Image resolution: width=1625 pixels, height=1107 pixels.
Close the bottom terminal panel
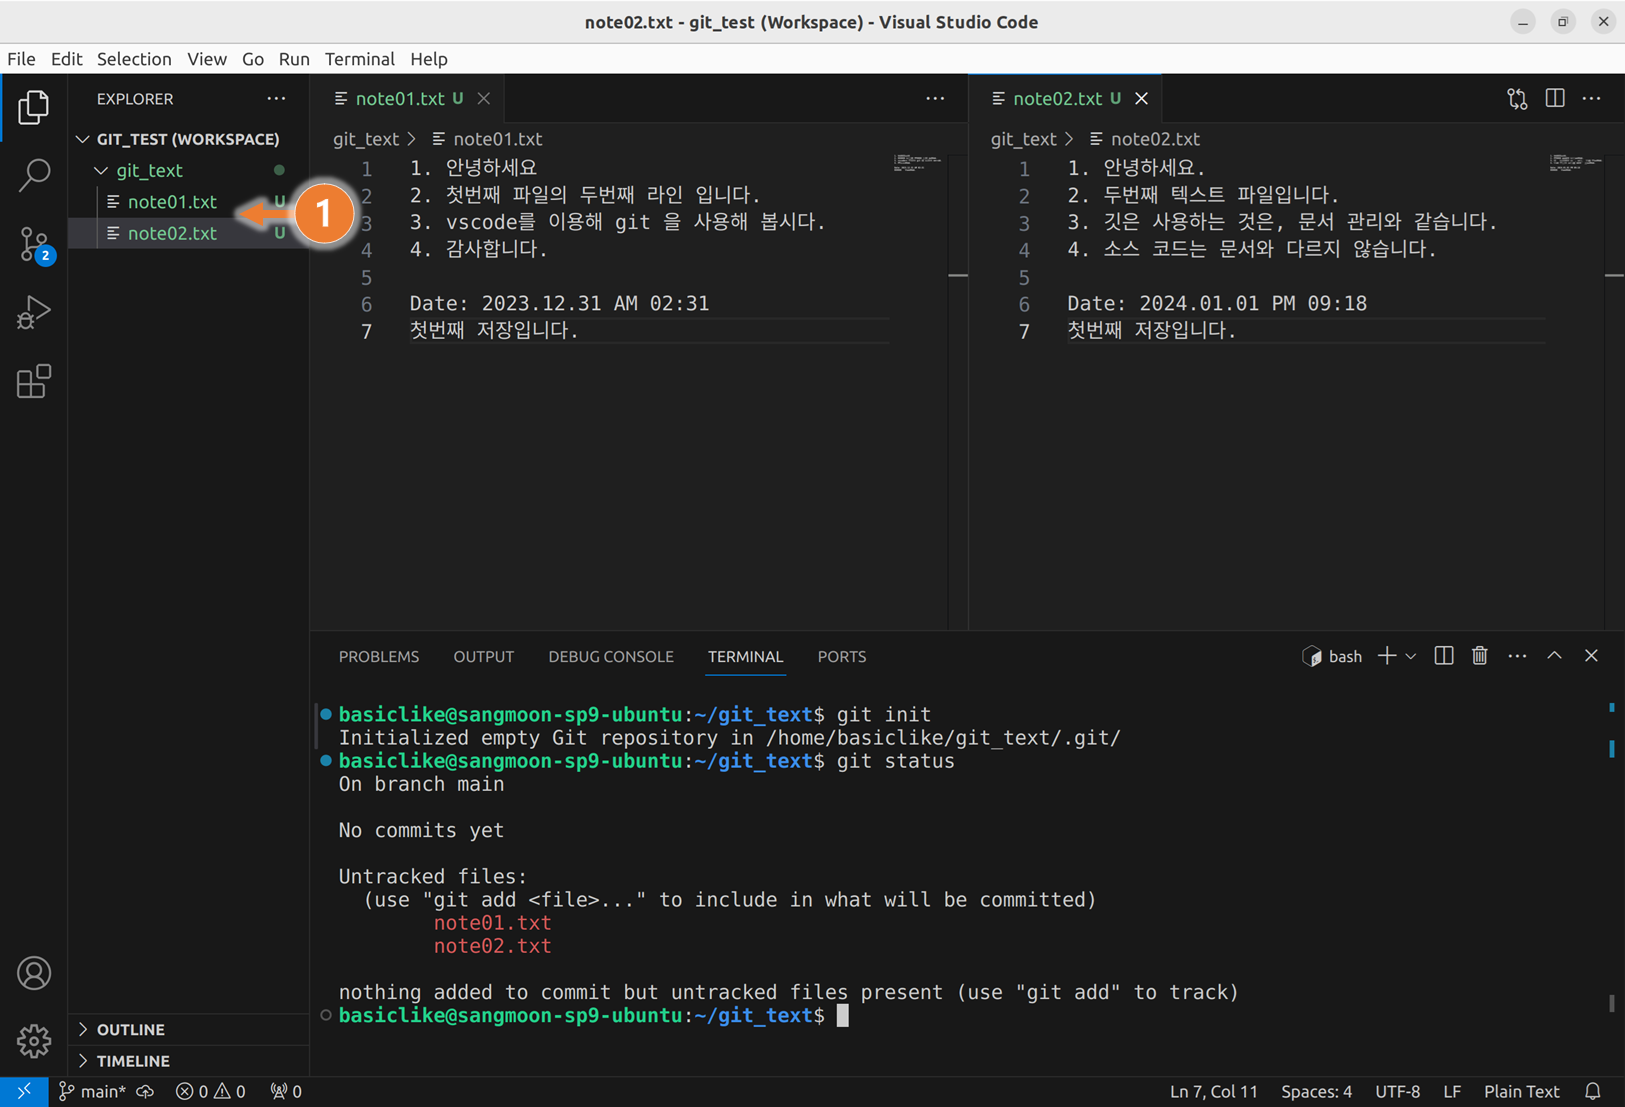pos(1591,656)
